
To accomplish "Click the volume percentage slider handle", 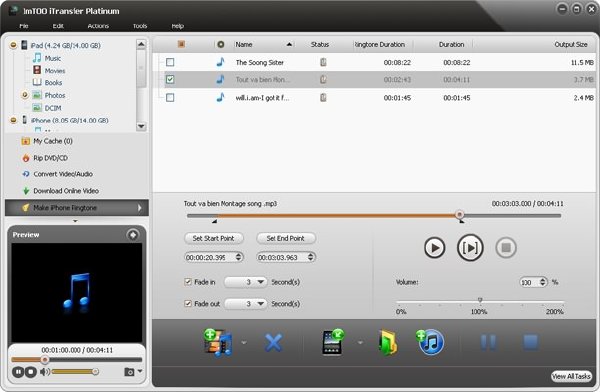I will click(x=480, y=300).
